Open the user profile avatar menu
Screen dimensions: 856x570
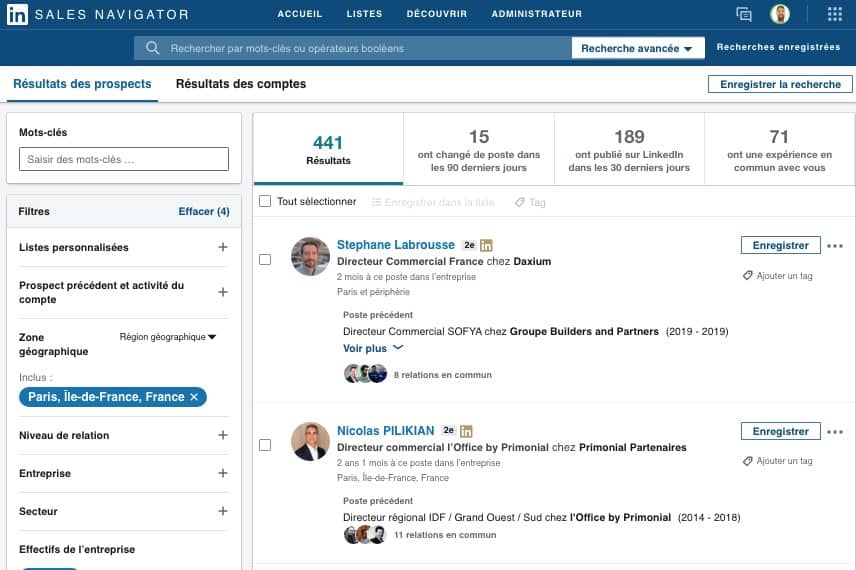pyautogui.click(x=780, y=14)
